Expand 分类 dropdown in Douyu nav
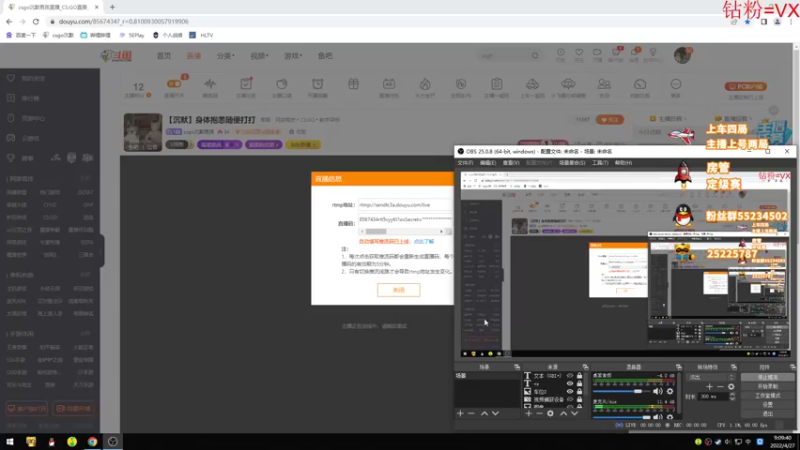Image resolution: width=800 pixels, height=450 pixels. pos(226,56)
